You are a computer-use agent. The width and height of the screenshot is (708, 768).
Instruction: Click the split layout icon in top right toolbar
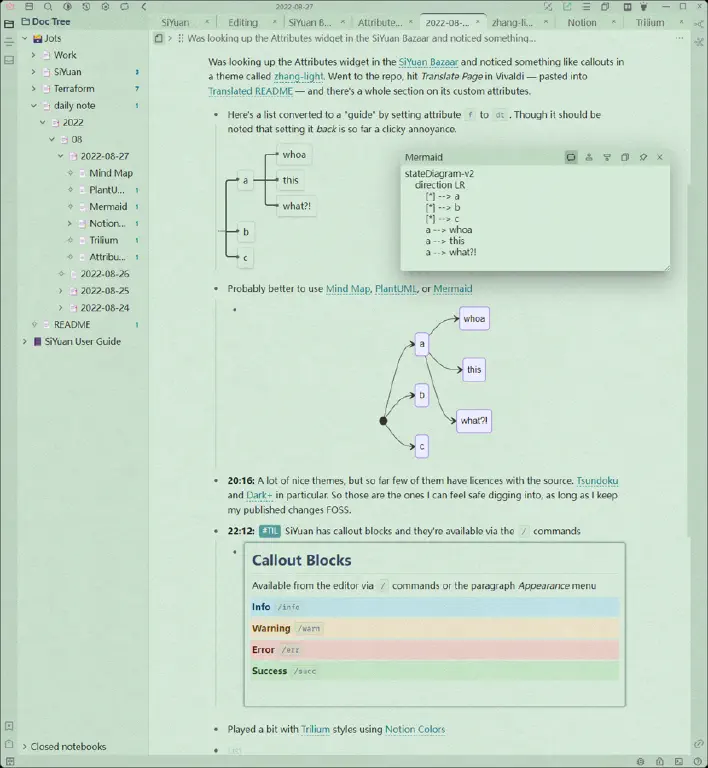(627, 7)
